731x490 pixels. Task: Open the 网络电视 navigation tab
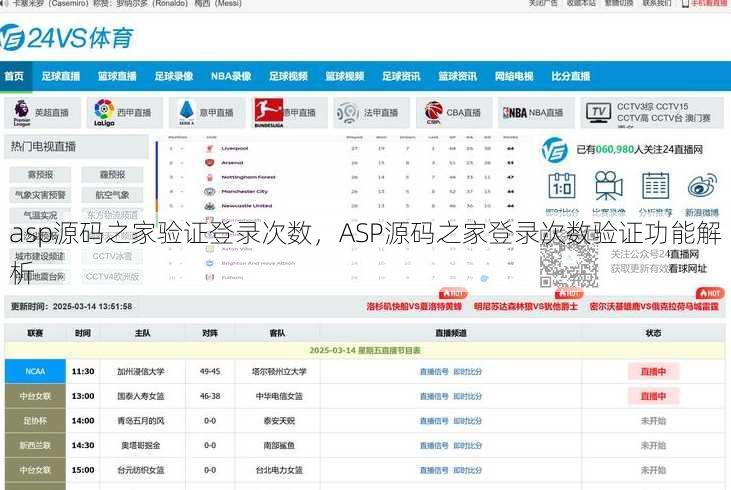pyautogui.click(x=514, y=76)
